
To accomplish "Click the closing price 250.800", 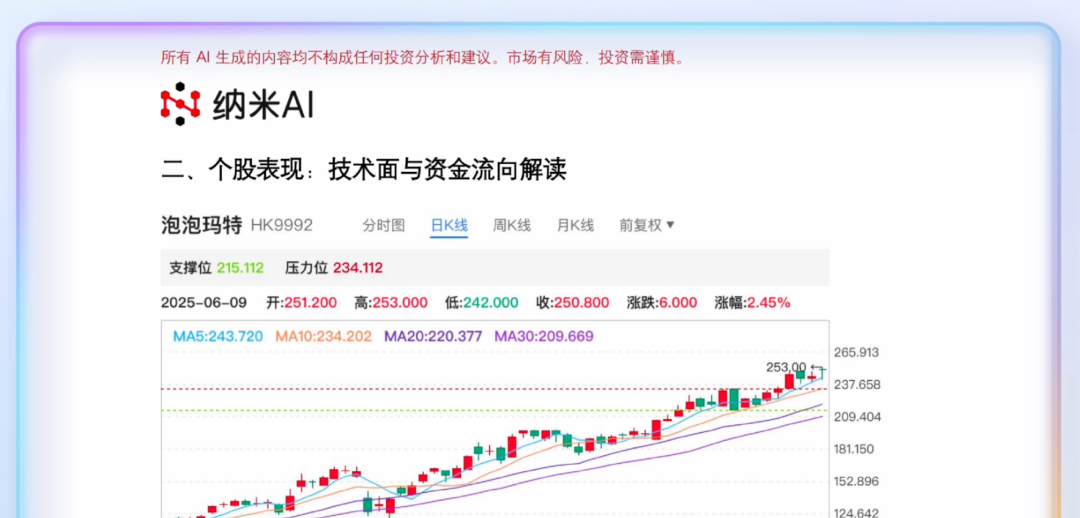I will (582, 302).
